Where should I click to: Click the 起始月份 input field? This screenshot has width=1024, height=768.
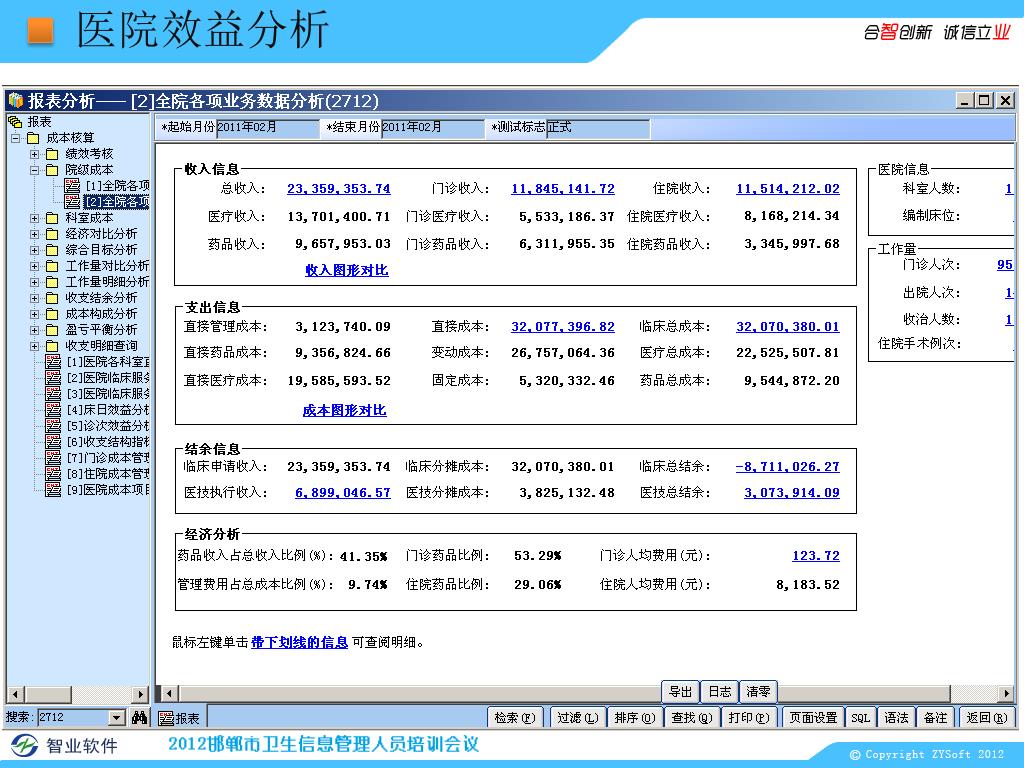click(x=266, y=127)
